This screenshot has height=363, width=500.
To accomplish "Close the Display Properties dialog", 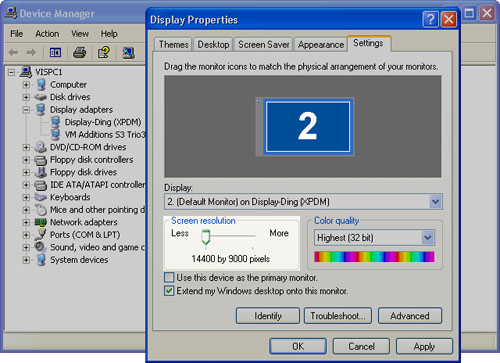I will point(448,19).
